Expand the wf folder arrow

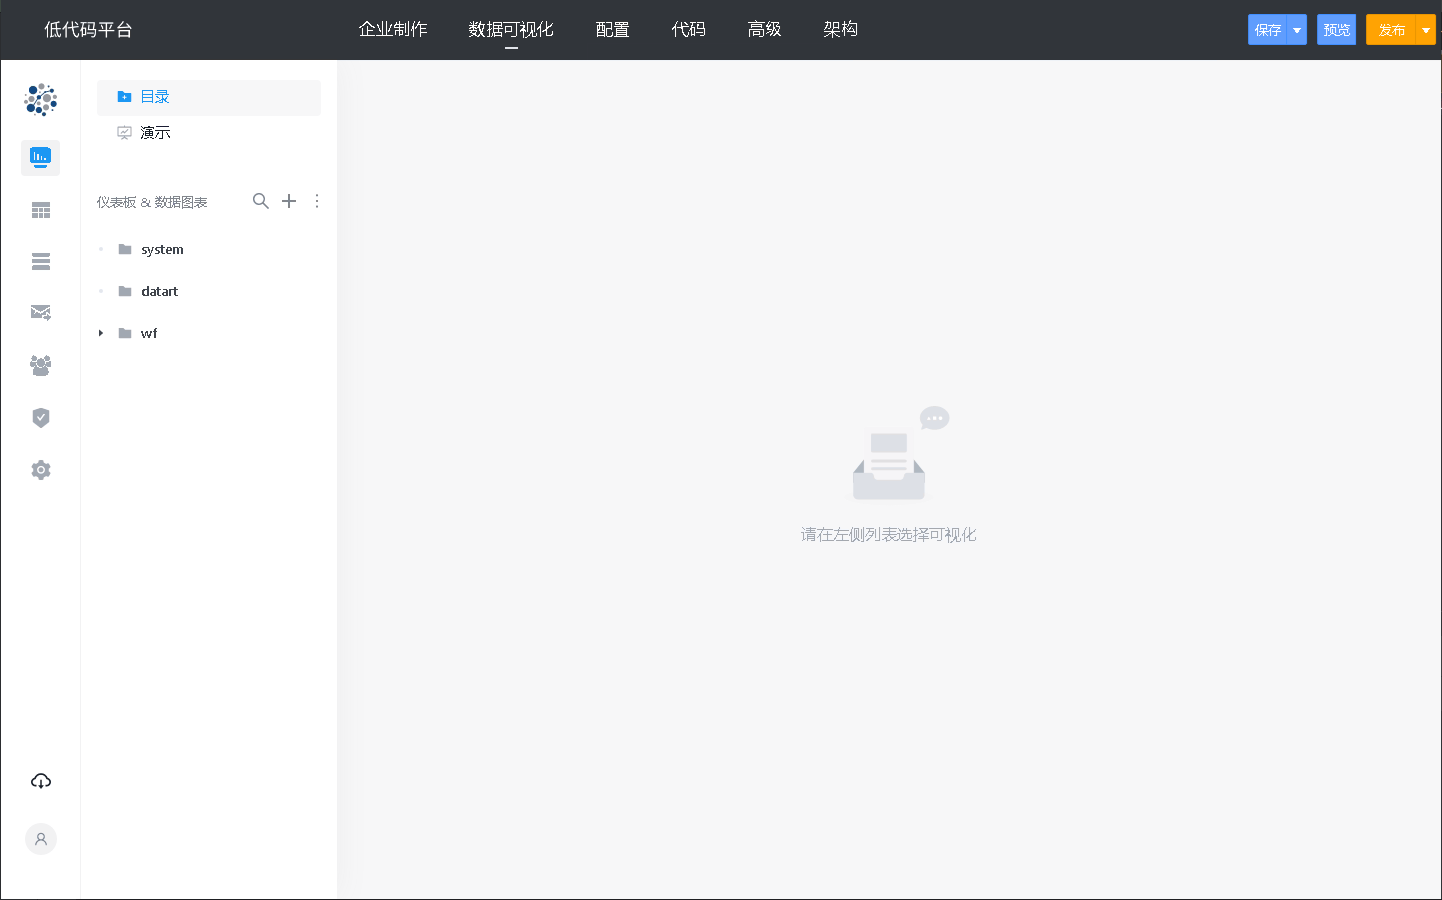point(101,333)
